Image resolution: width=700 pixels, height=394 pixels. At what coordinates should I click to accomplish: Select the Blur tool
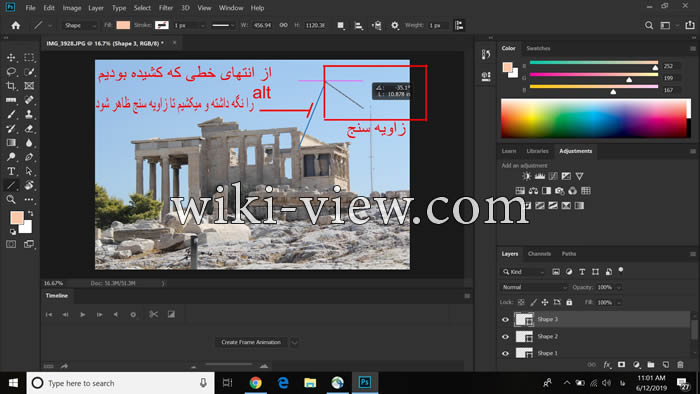pos(29,143)
